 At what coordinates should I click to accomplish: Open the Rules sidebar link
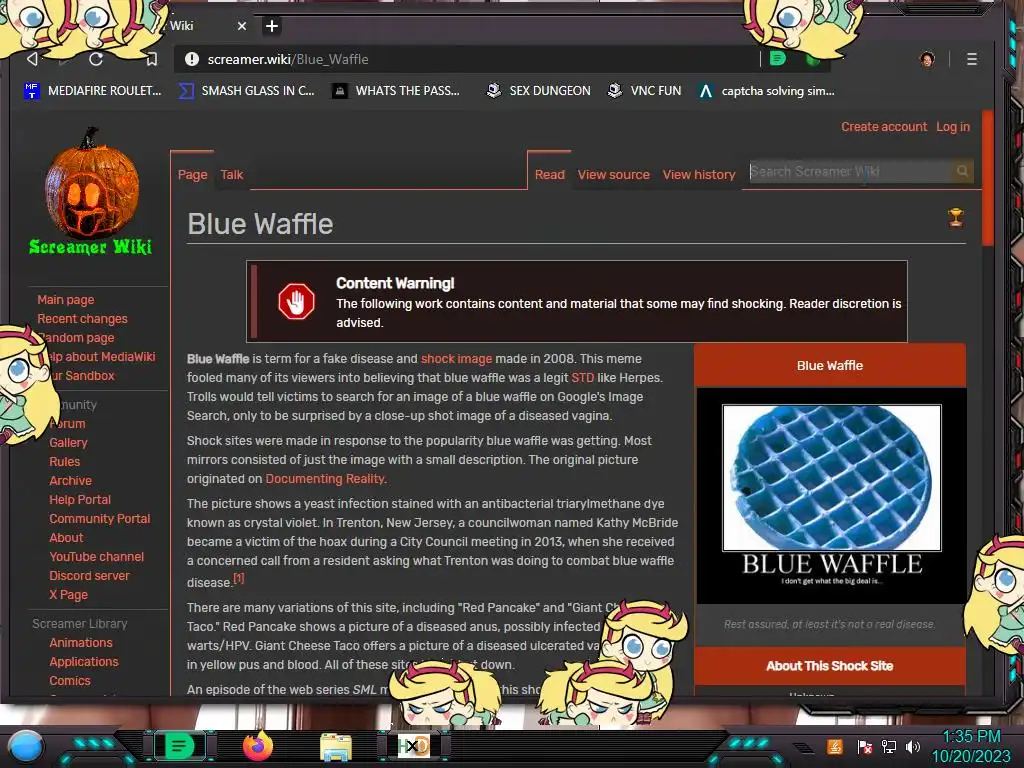point(65,461)
